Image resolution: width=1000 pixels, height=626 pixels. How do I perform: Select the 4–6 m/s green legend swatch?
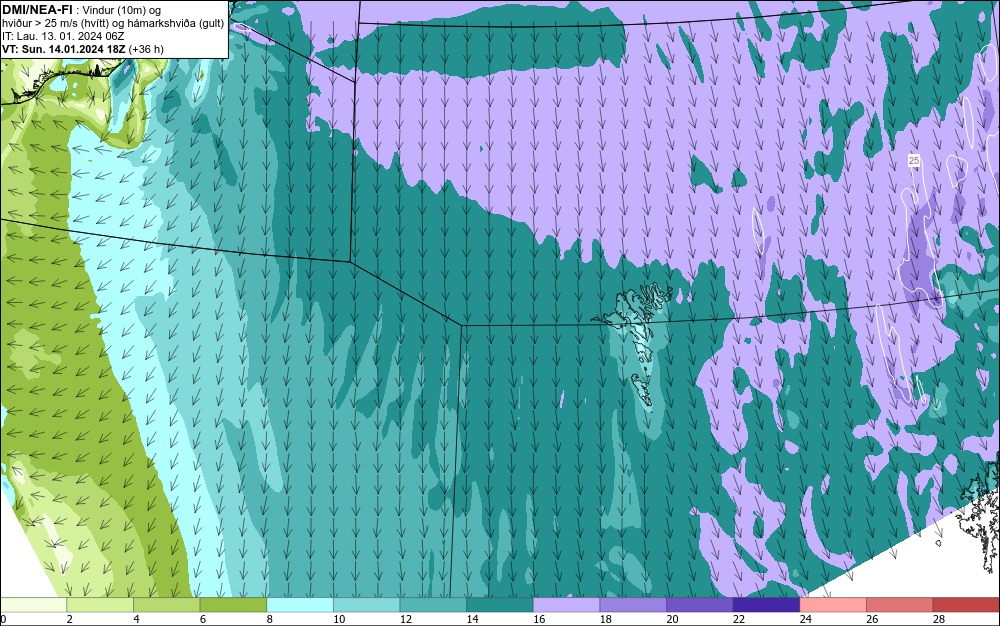click(x=166, y=605)
